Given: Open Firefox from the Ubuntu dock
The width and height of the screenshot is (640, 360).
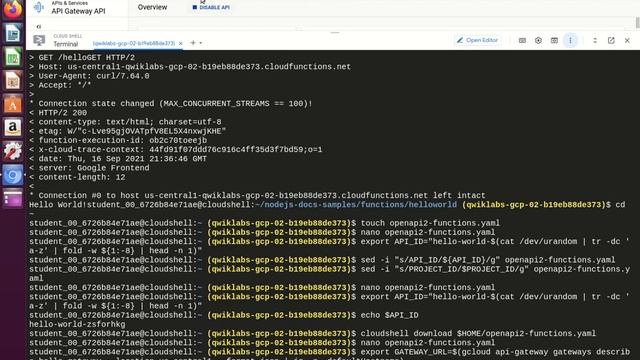Looking at the screenshot, I should [13, 9].
